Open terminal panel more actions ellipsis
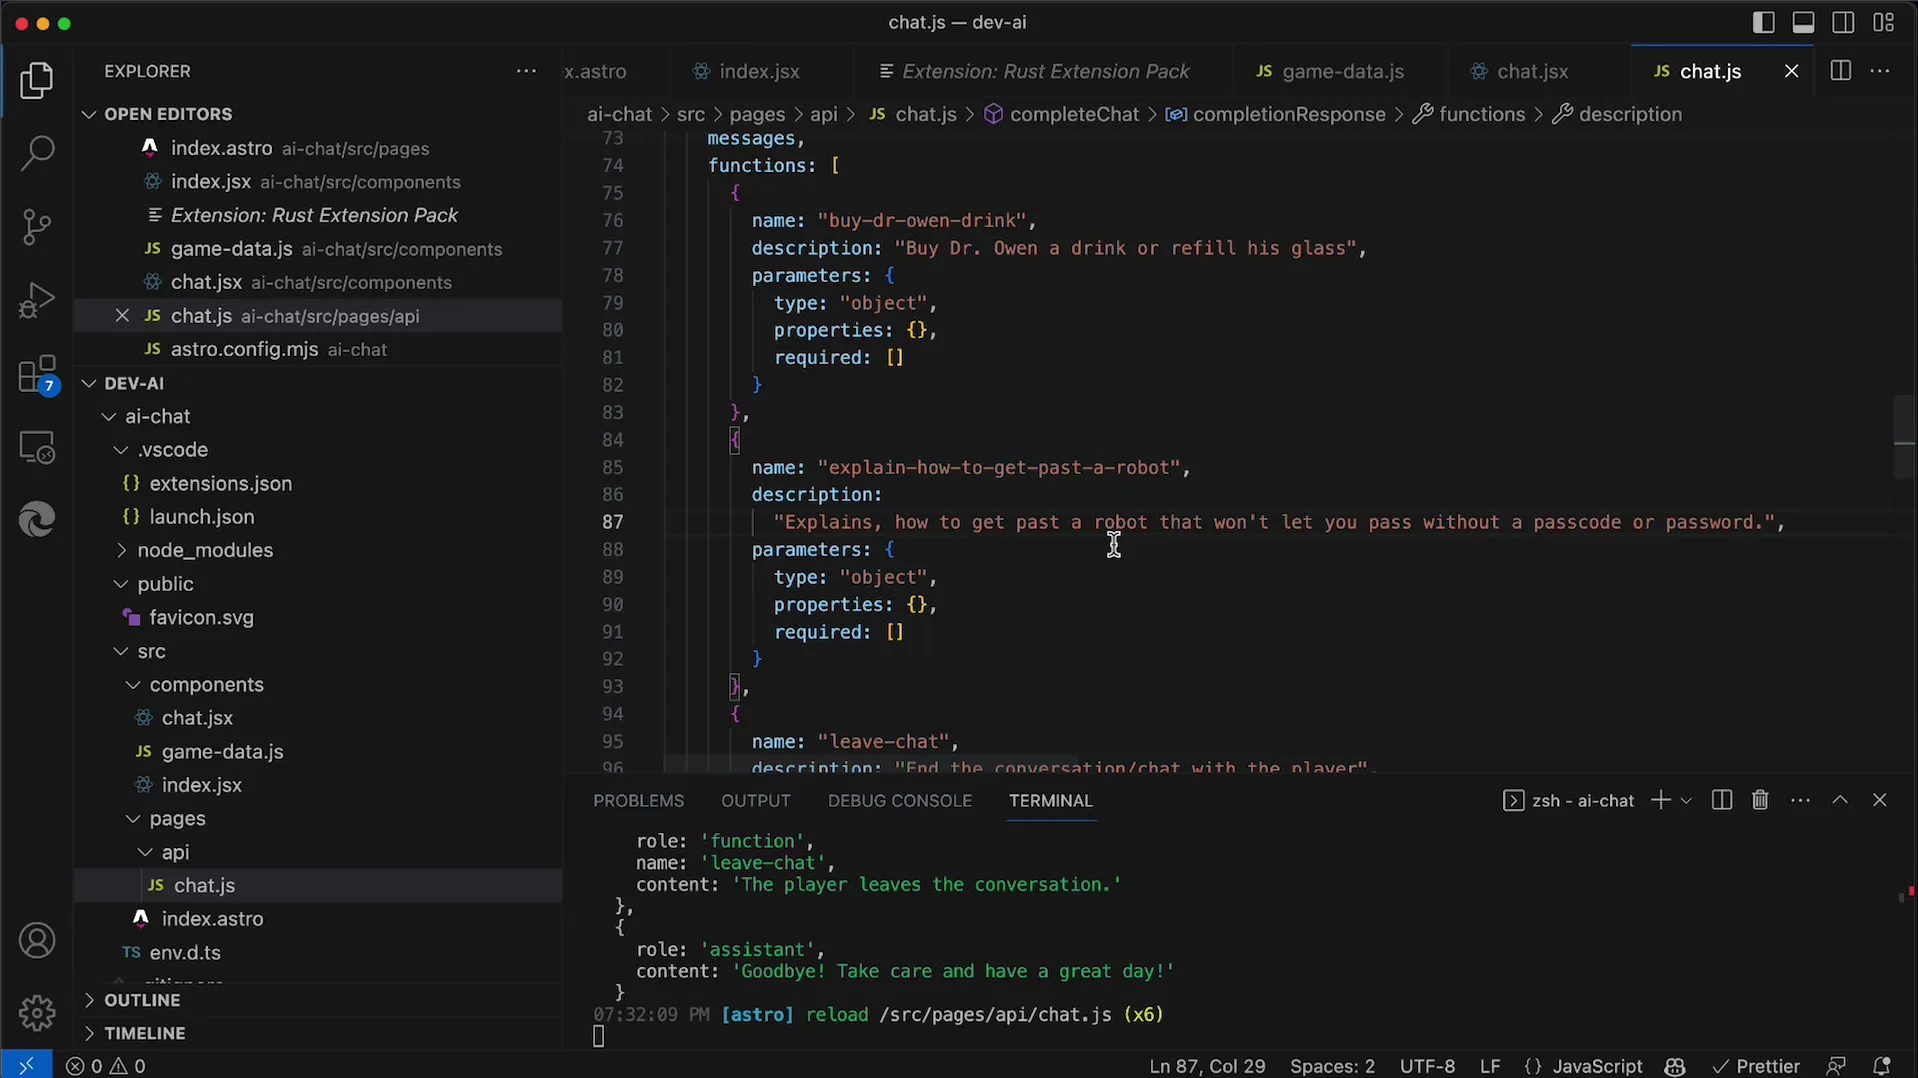 pos(1800,800)
